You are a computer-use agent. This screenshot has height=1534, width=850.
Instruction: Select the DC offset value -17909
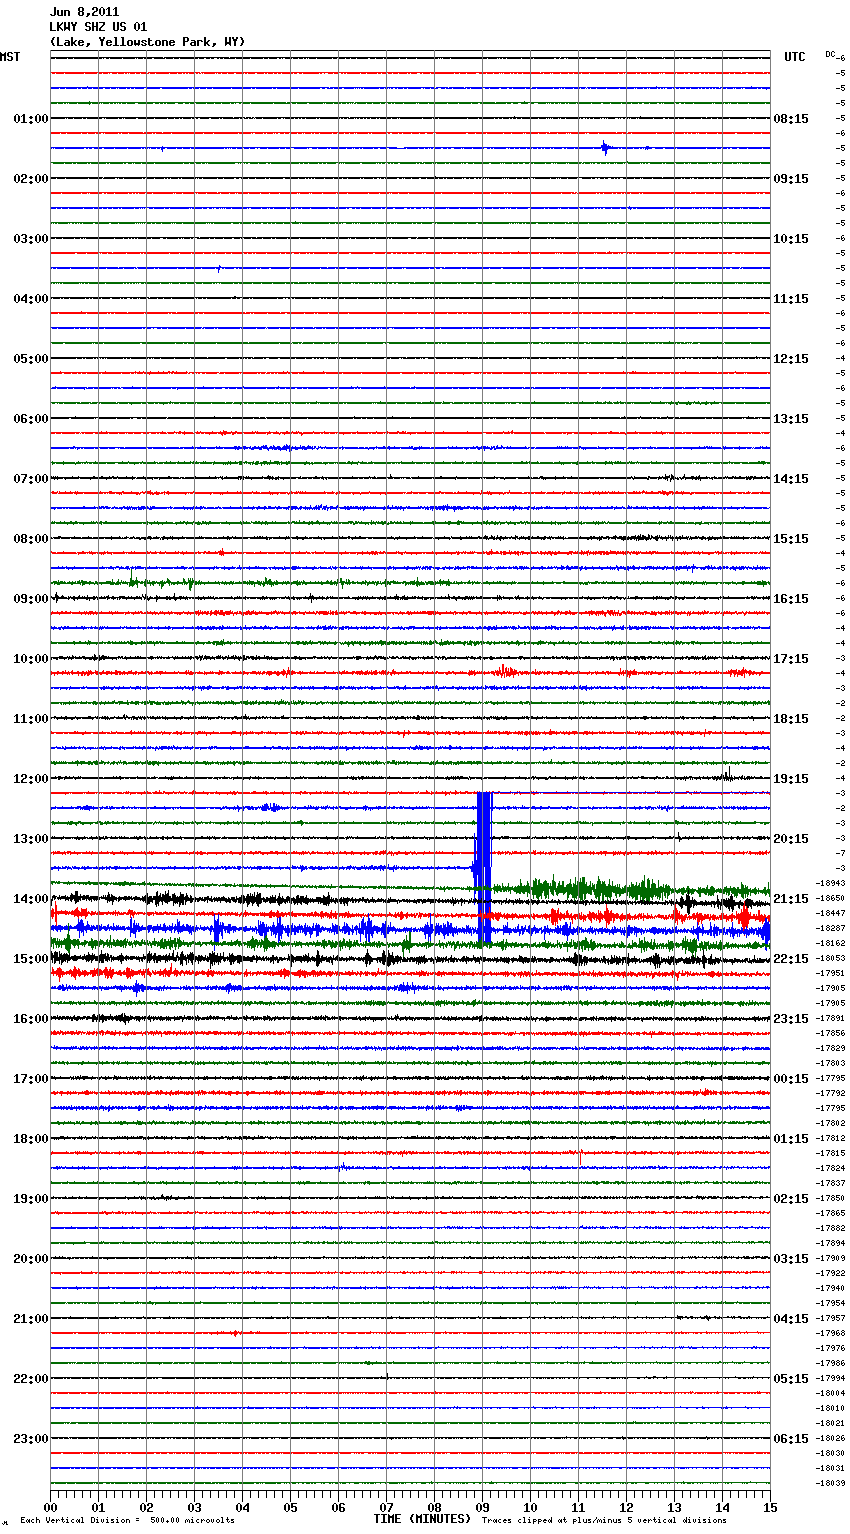[x=831, y=1258]
